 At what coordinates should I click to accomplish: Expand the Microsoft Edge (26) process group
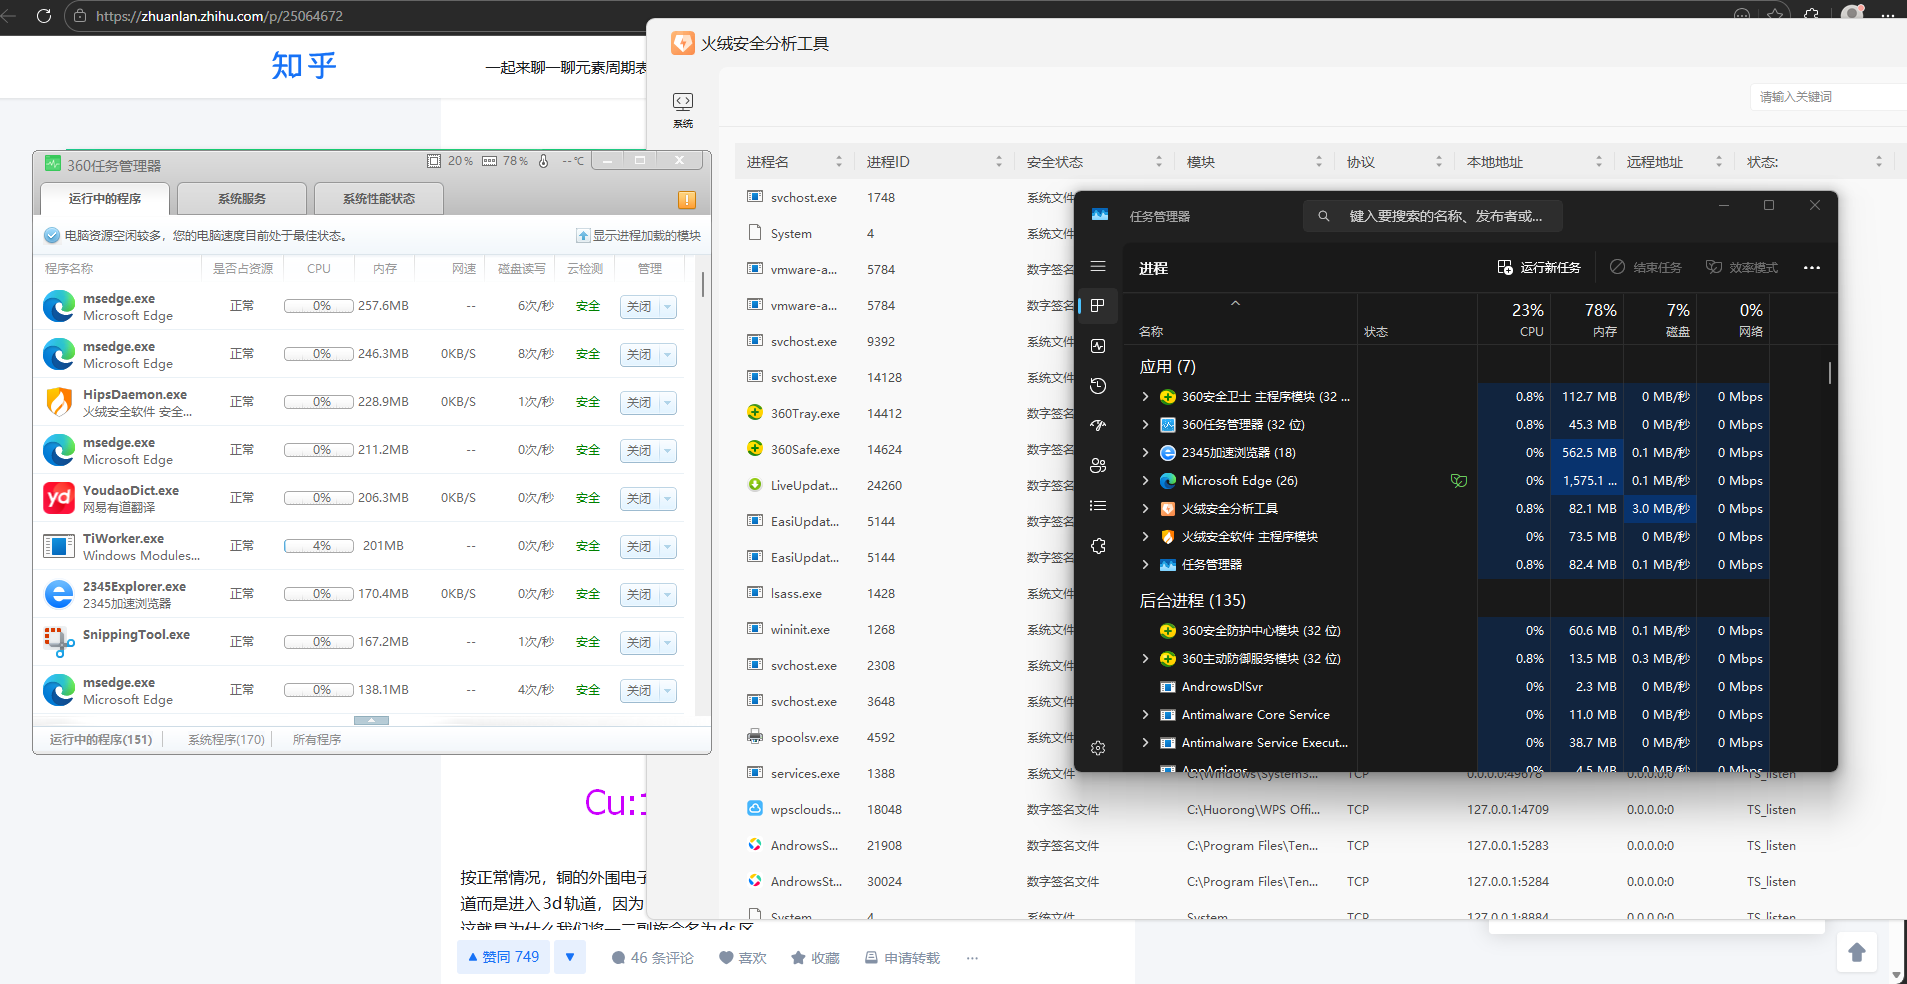click(1145, 481)
